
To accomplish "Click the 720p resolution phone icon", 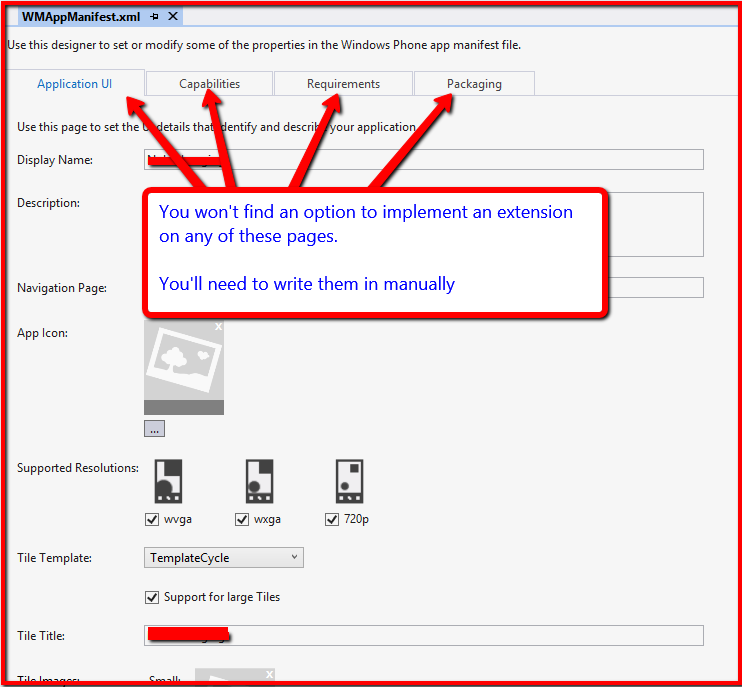I will [349, 481].
